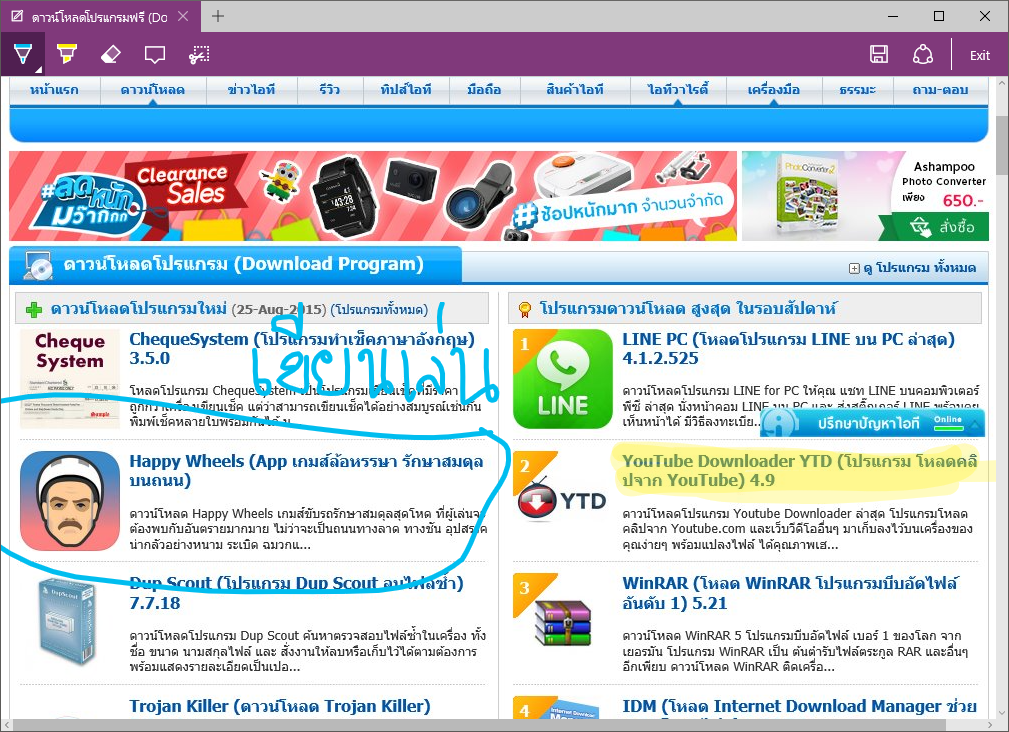
Task: Click the Cheque System thumbnail image
Action: click(69, 378)
